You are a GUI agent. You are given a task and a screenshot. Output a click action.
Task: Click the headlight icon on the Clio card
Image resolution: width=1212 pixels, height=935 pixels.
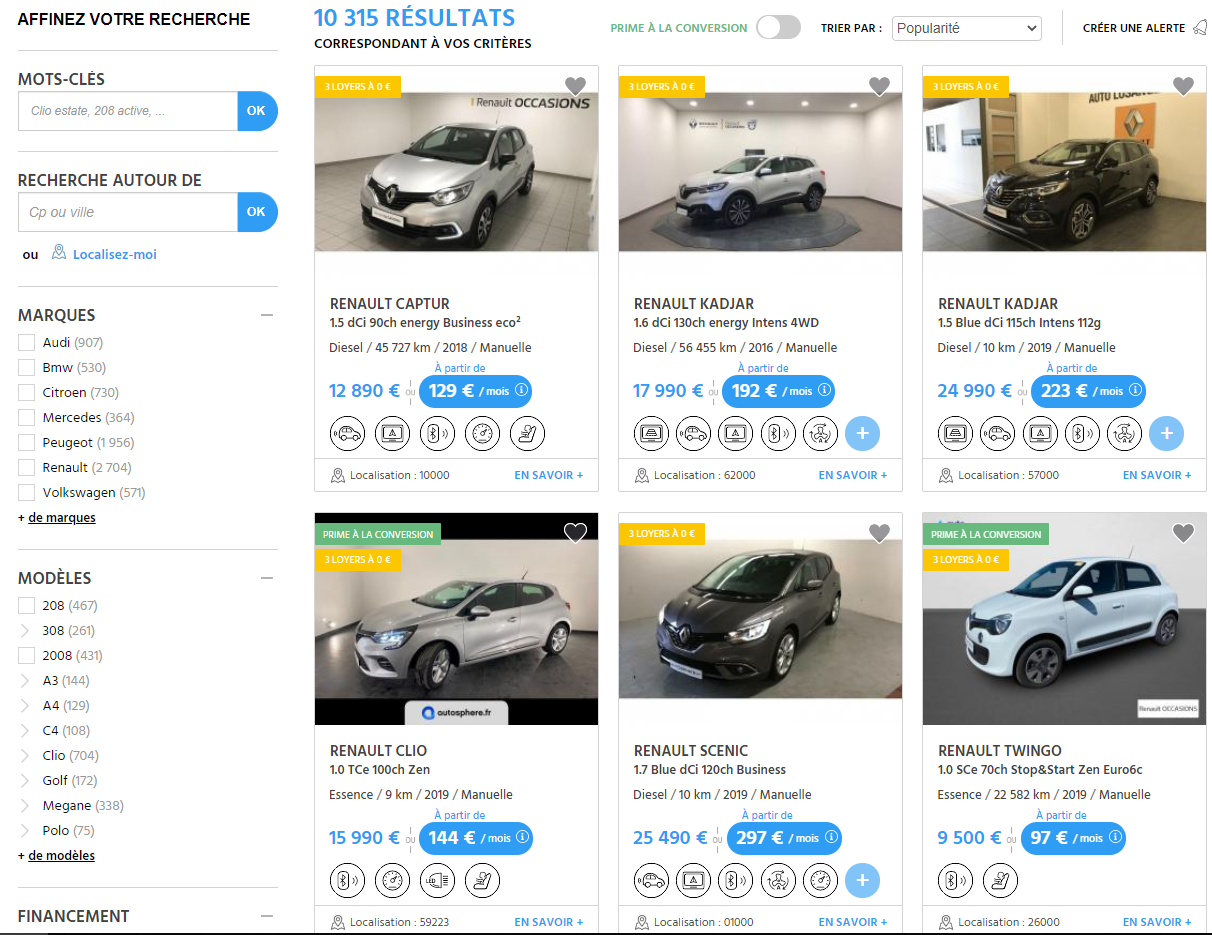[x=437, y=881]
